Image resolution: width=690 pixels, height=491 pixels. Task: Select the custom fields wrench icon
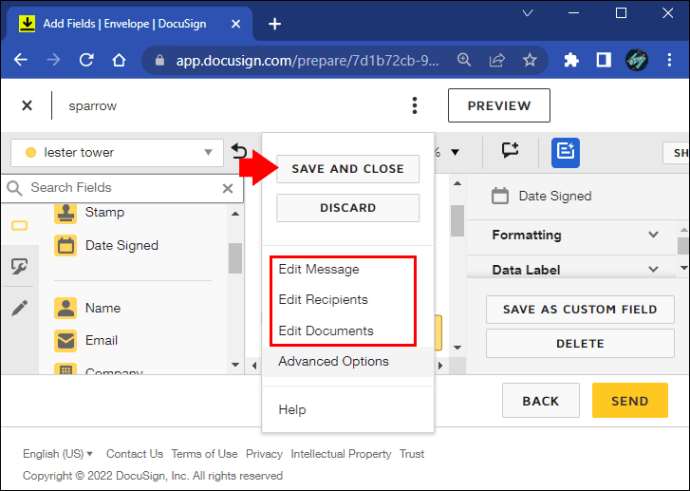(x=19, y=266)
